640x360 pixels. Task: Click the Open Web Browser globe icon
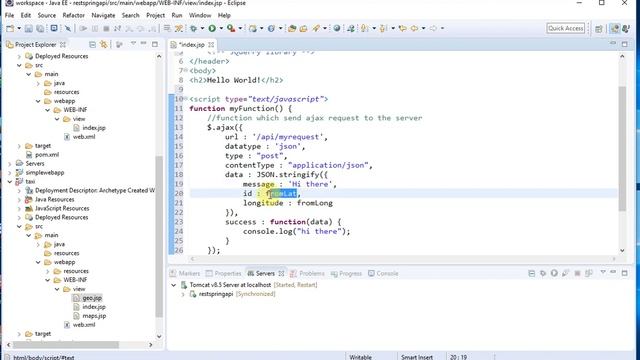337,29
